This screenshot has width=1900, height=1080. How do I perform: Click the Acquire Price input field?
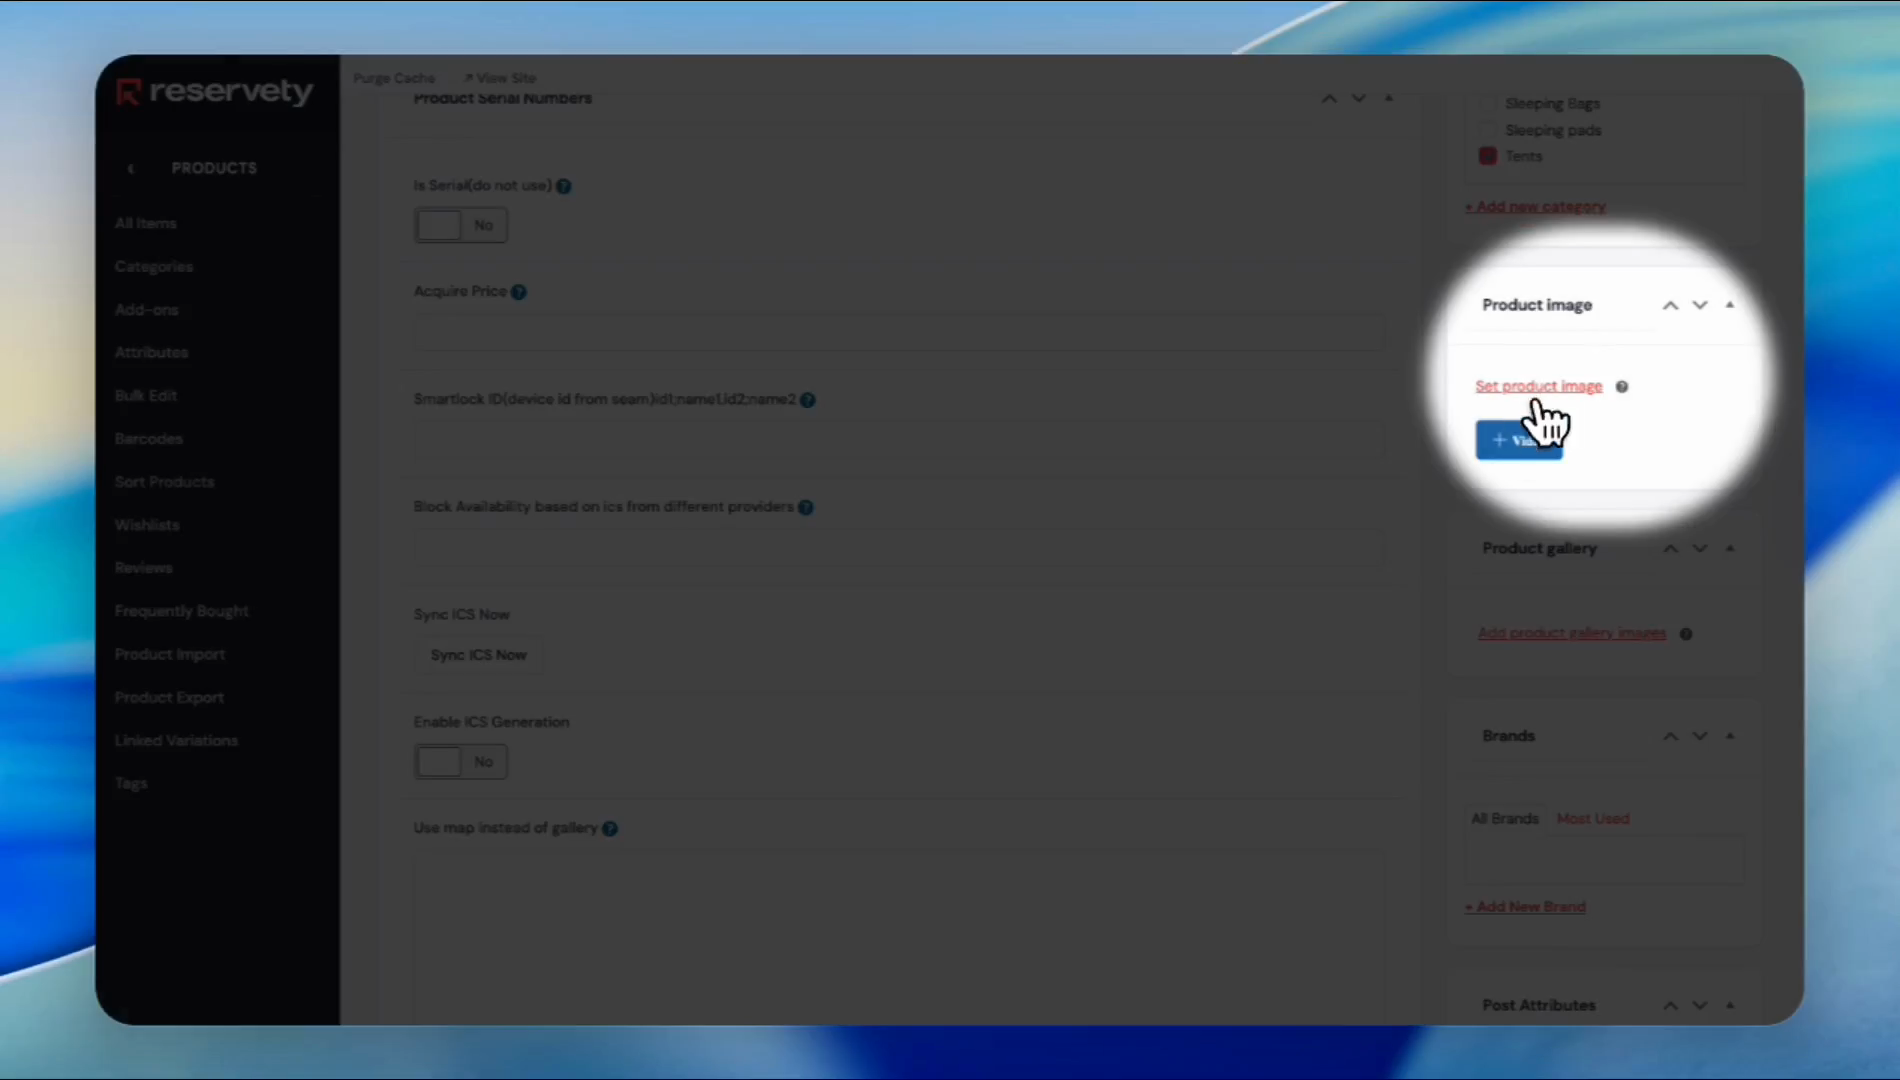898,333
